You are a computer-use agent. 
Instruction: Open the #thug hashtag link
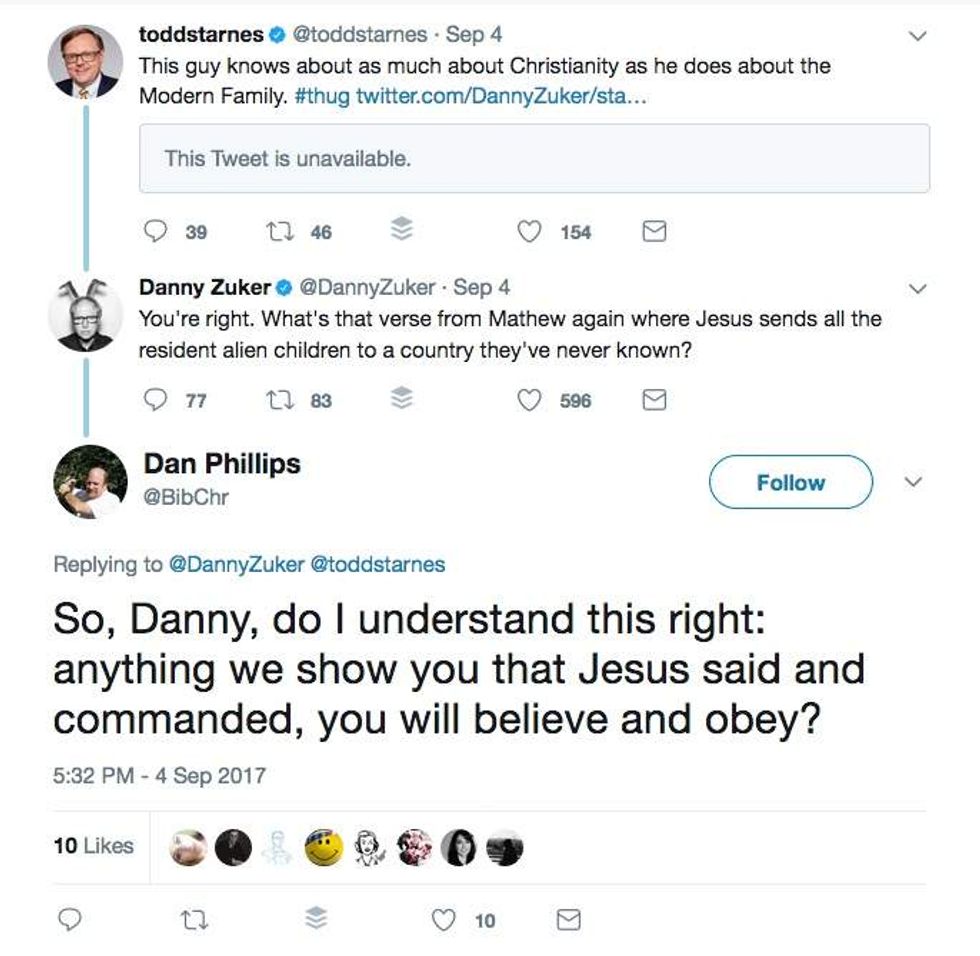tap(322, 93)
